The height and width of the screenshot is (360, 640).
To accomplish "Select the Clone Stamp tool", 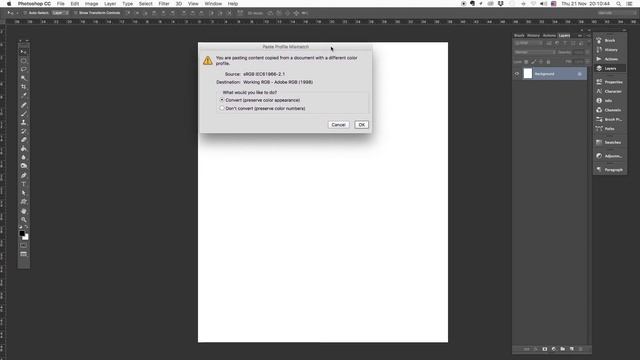I will (x=23, y=122).
